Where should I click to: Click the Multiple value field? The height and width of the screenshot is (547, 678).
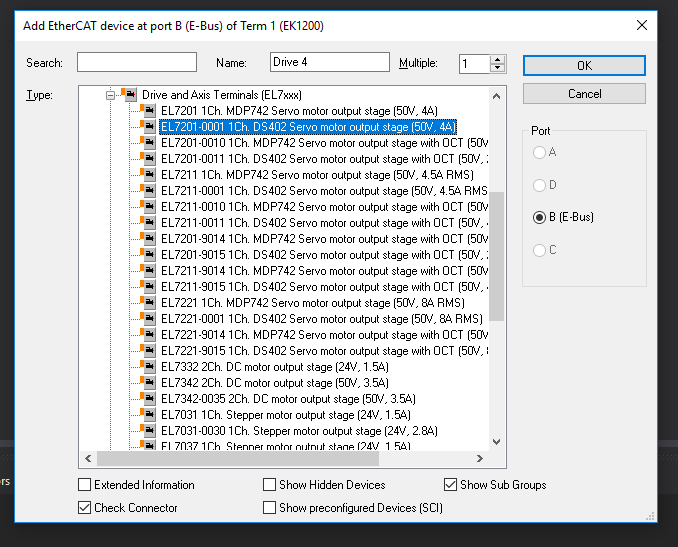pyautogui.click(x=474, y=64)
